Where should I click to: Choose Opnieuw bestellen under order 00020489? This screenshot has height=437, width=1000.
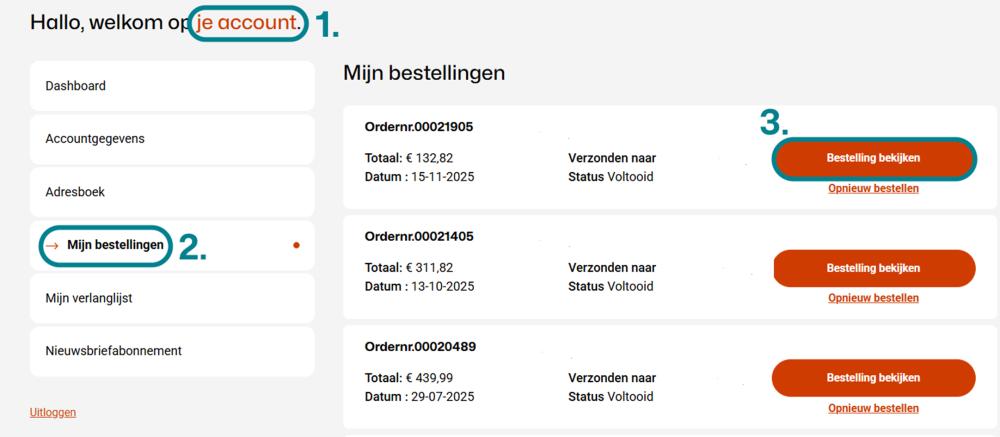pos(873,408)
